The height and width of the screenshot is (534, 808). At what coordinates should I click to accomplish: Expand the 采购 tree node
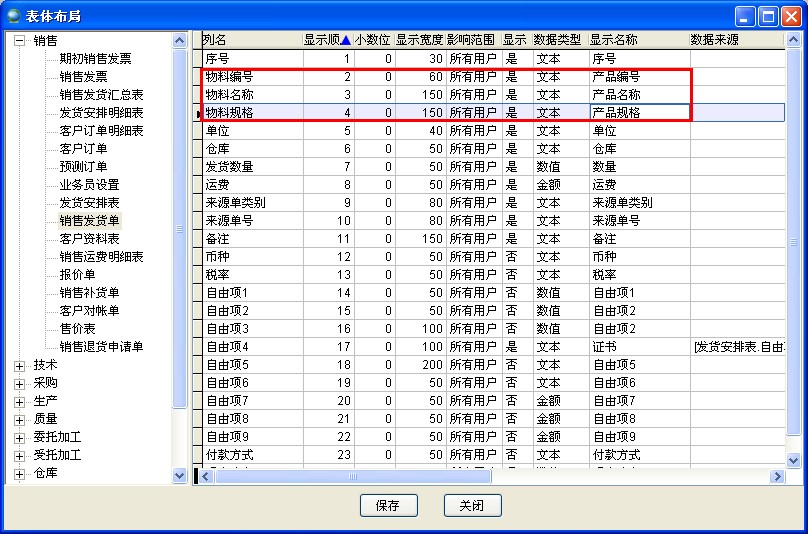(x=19, y=384)
